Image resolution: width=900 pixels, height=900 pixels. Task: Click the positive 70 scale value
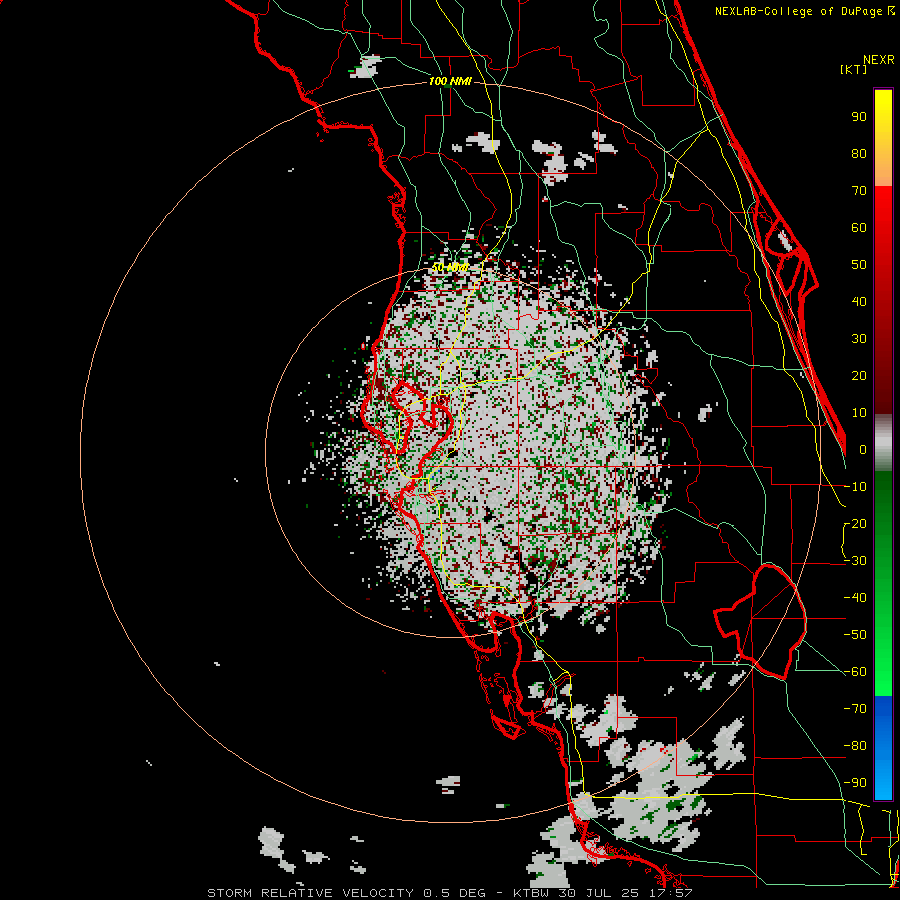click(x=859, y=191)
